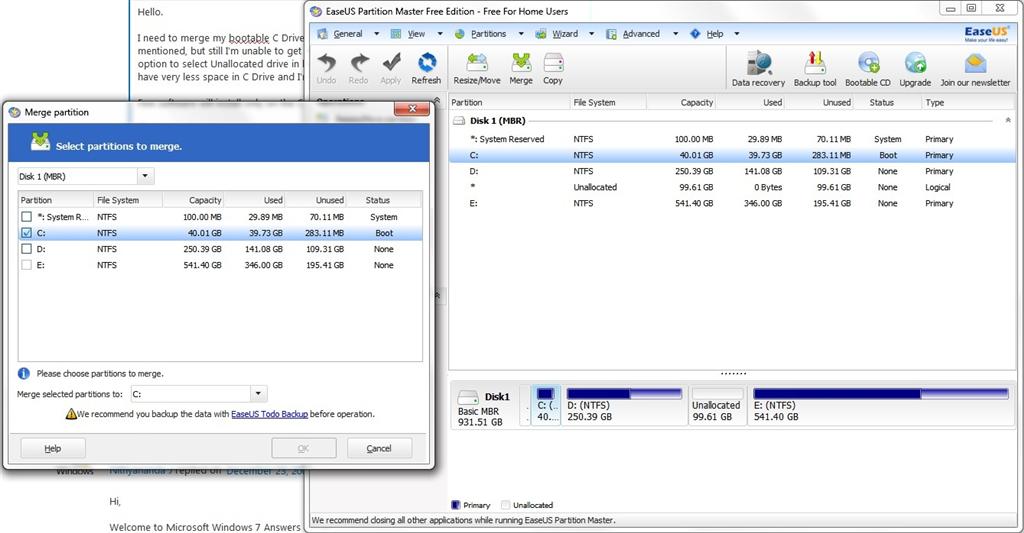
Task: Check the System Reserved partition box
Action: click(x=26, y=217)
